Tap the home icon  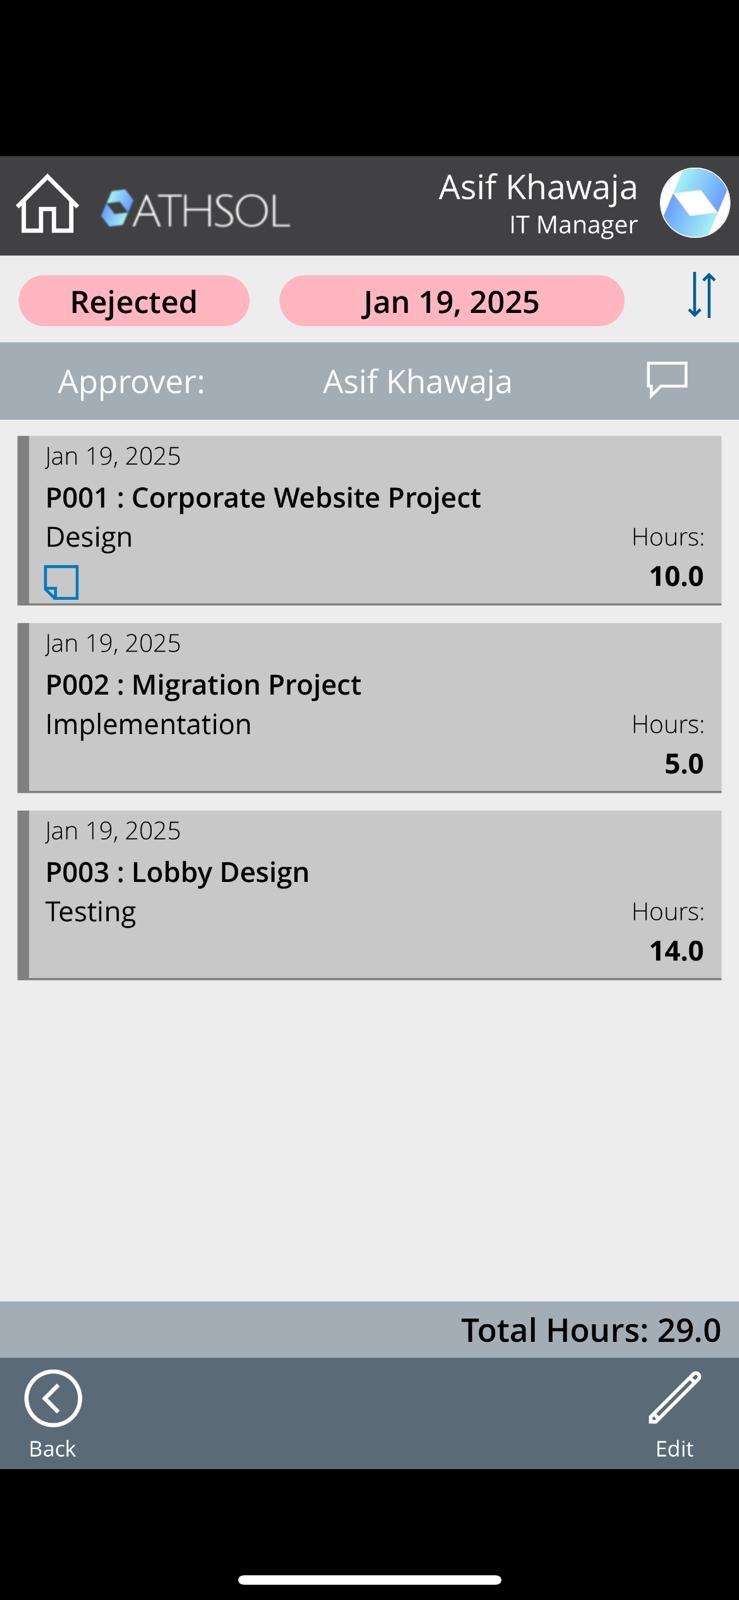point(47,204)
